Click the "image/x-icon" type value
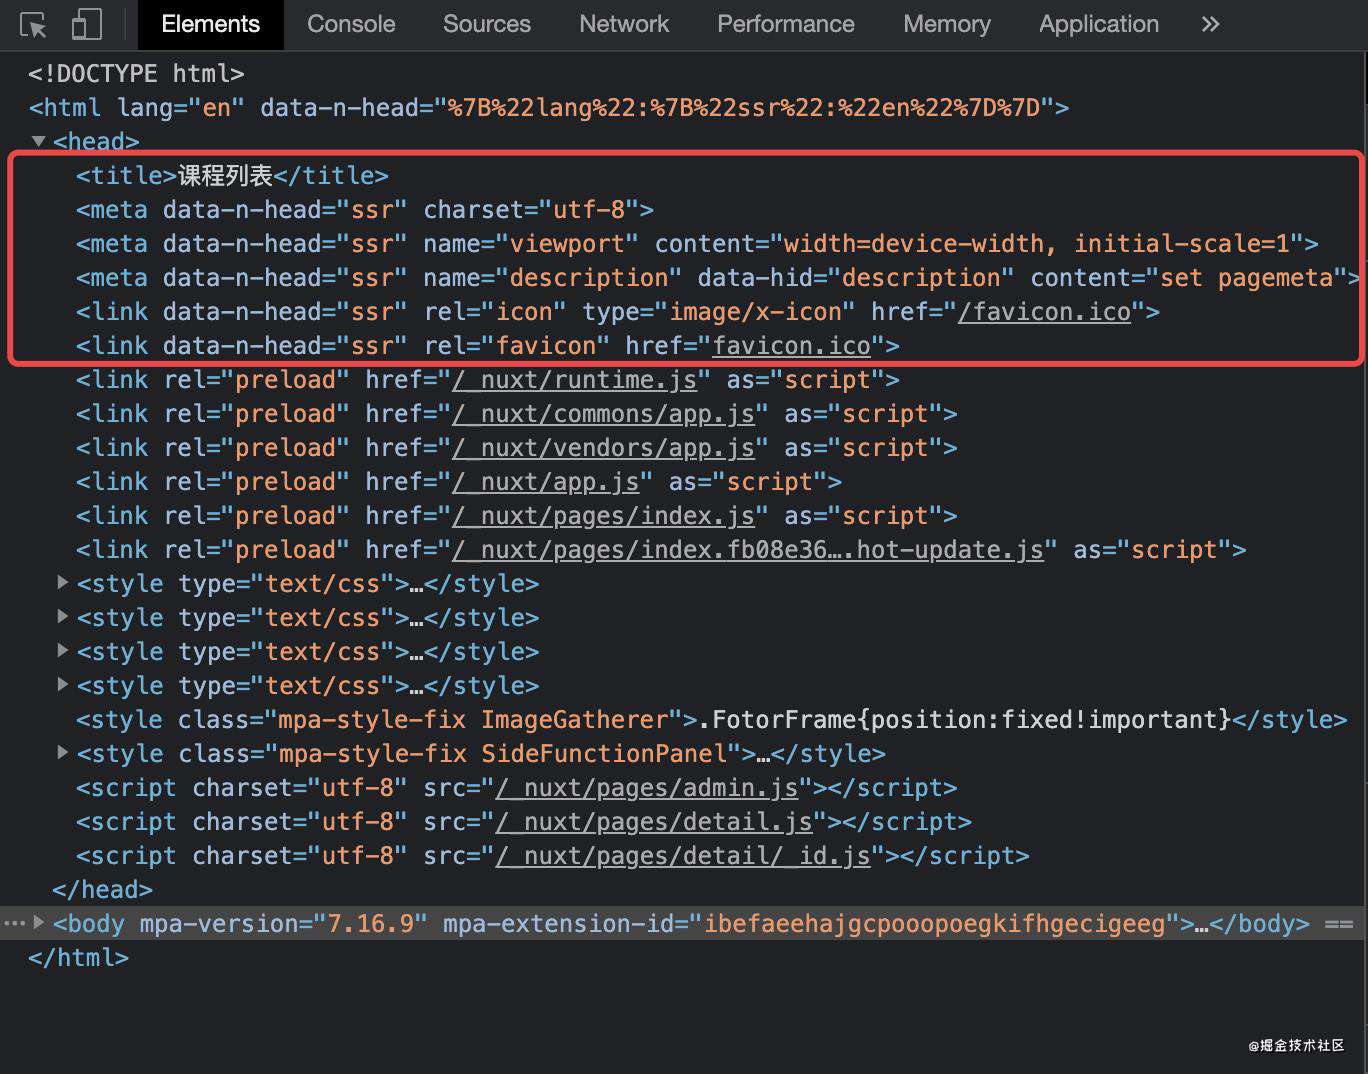 click(x=755, y=312)
